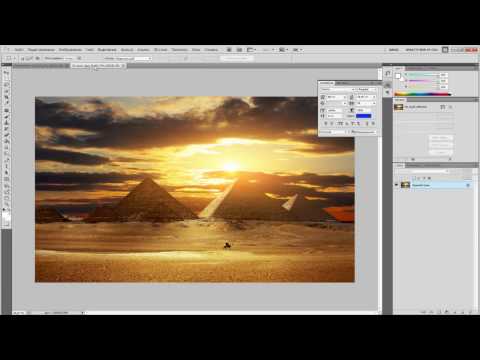Click the lock icon on the background layer

pos(468,185)
